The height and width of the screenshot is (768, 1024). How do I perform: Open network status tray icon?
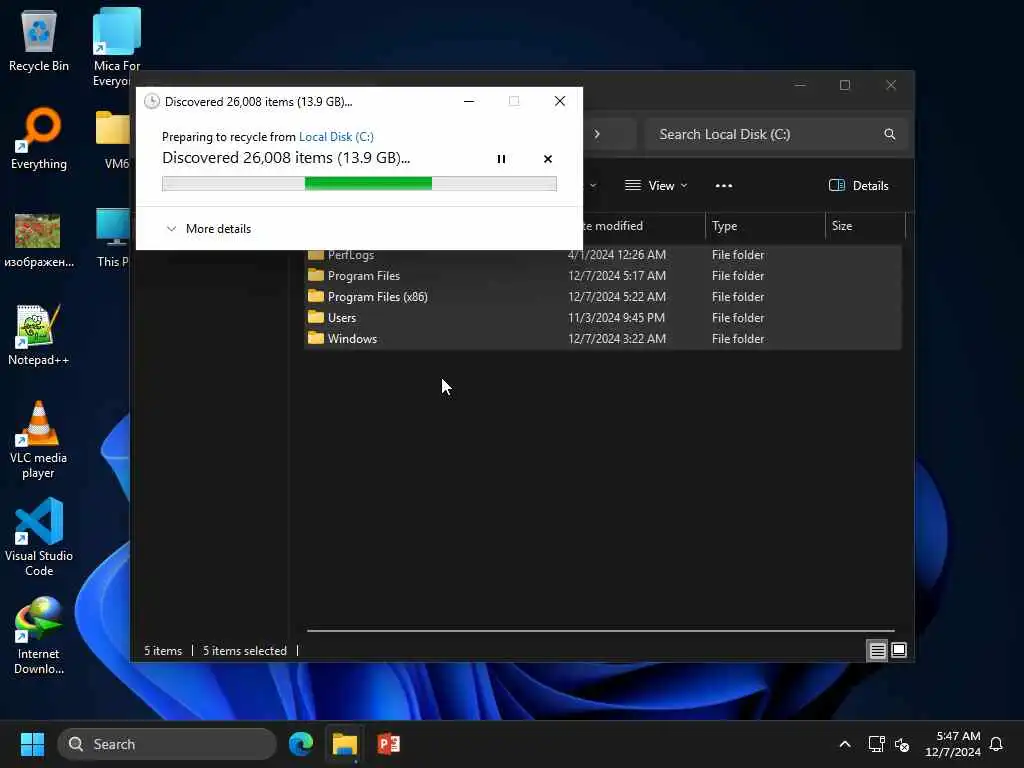click(x=876, y=744)
